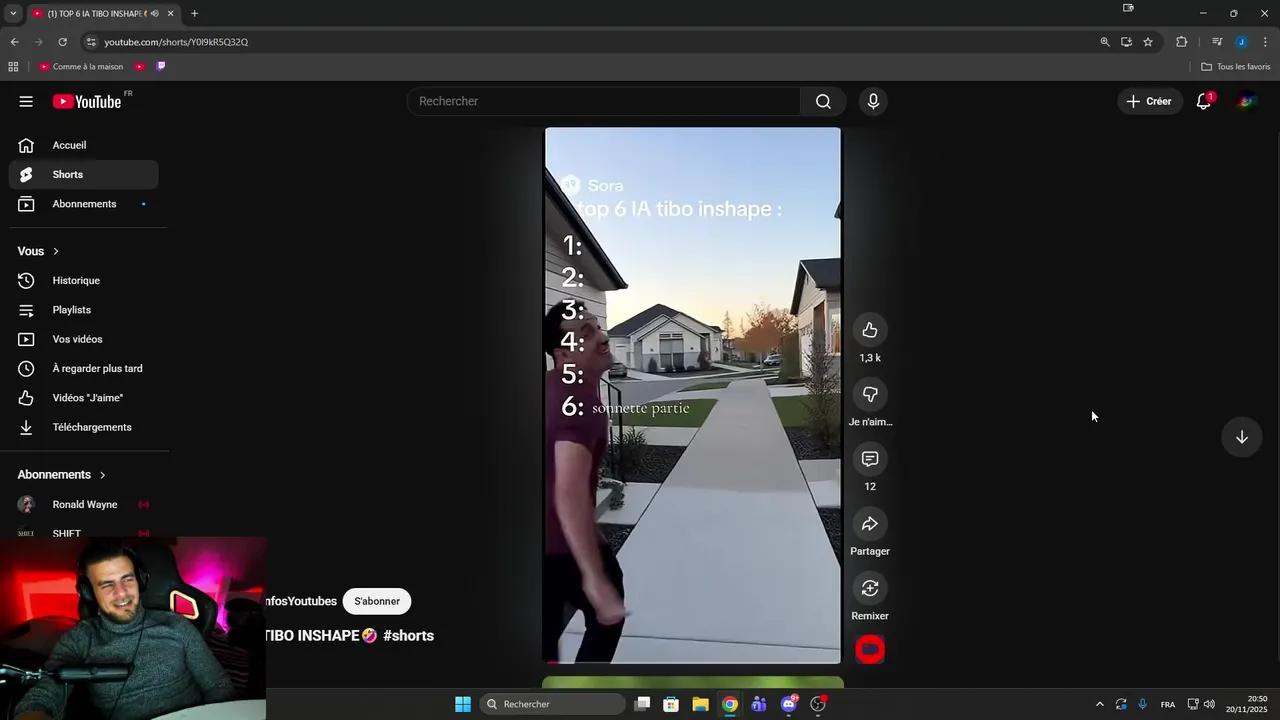Select Shorts in the sidebar
1280x720 pixels.
point(84,174)
